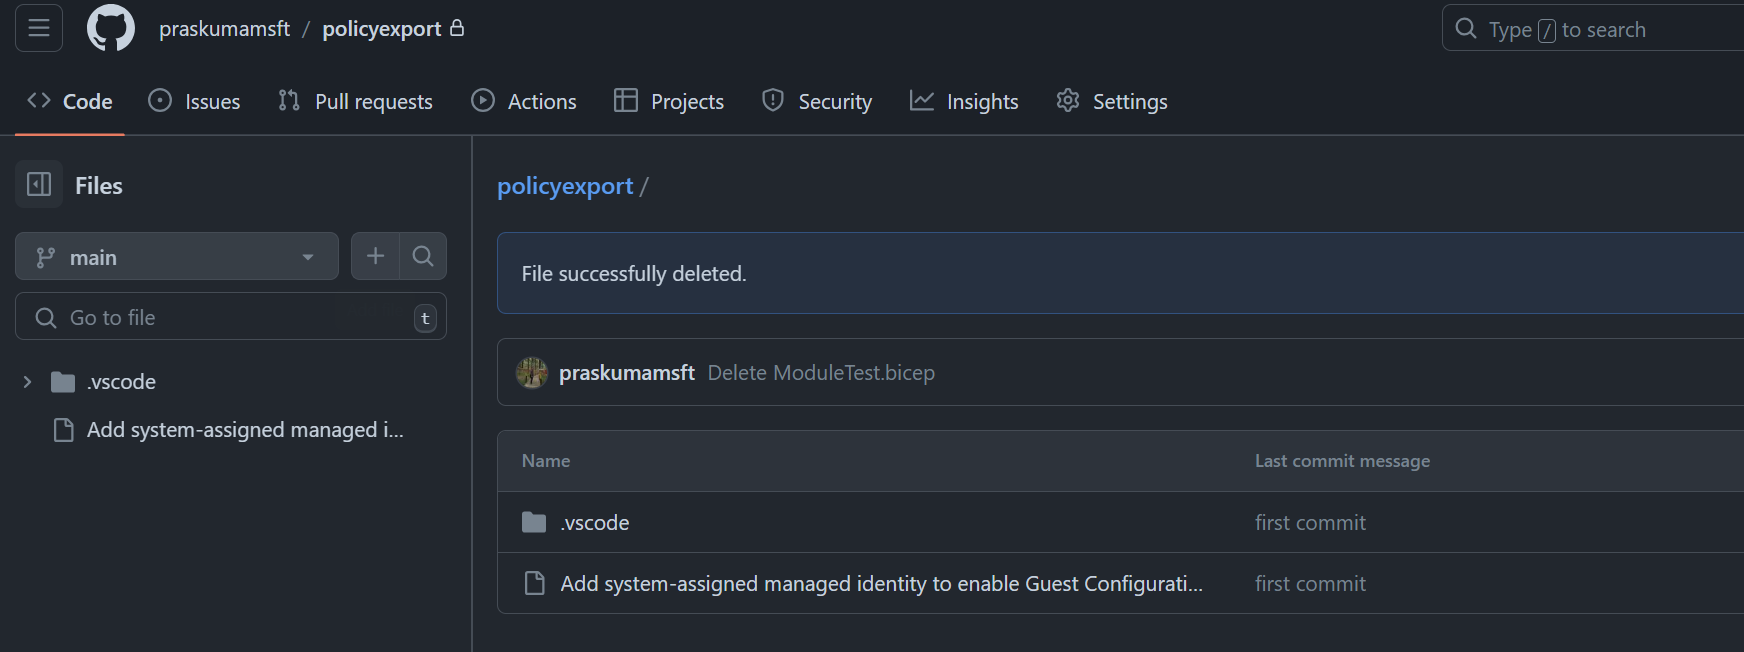Open .vscode folder in file table

[595, 523]
